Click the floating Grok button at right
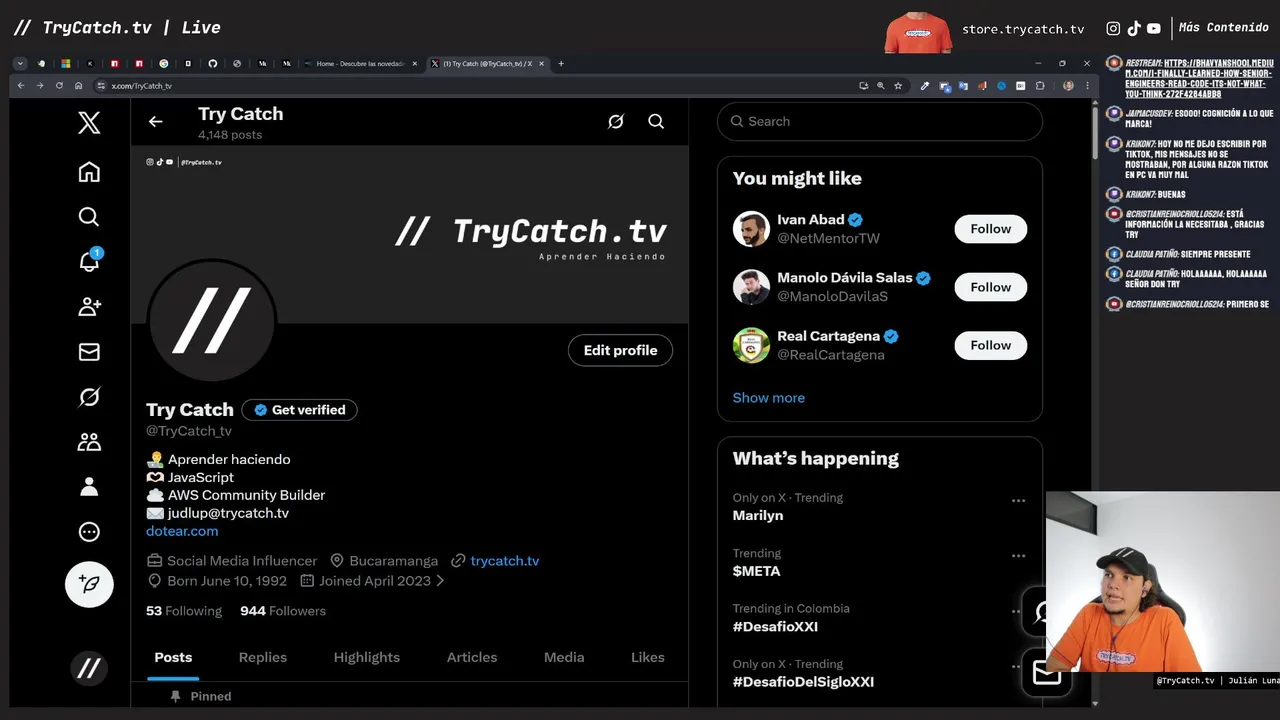The image size is (1280, 720). pos(1036,612)
